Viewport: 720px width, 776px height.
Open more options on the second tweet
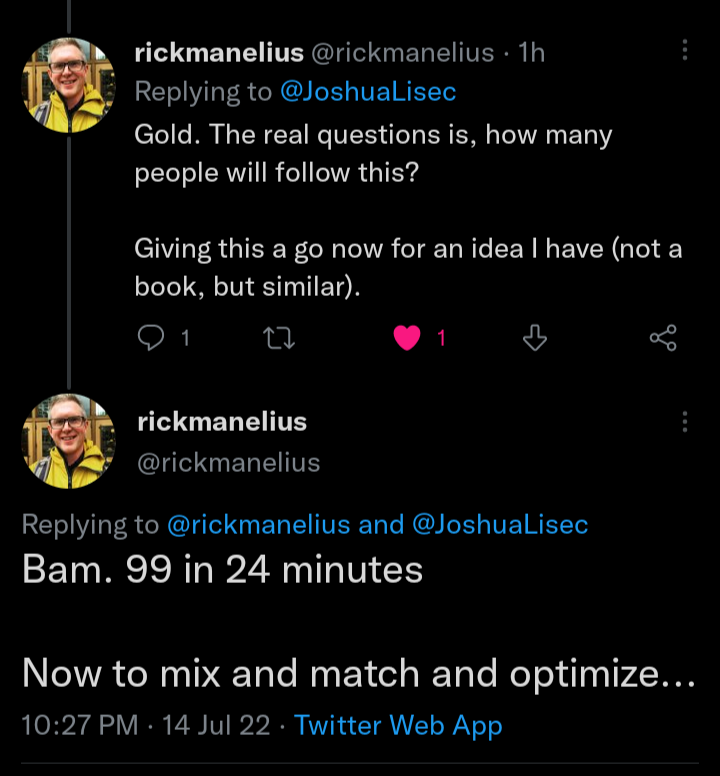685,422
